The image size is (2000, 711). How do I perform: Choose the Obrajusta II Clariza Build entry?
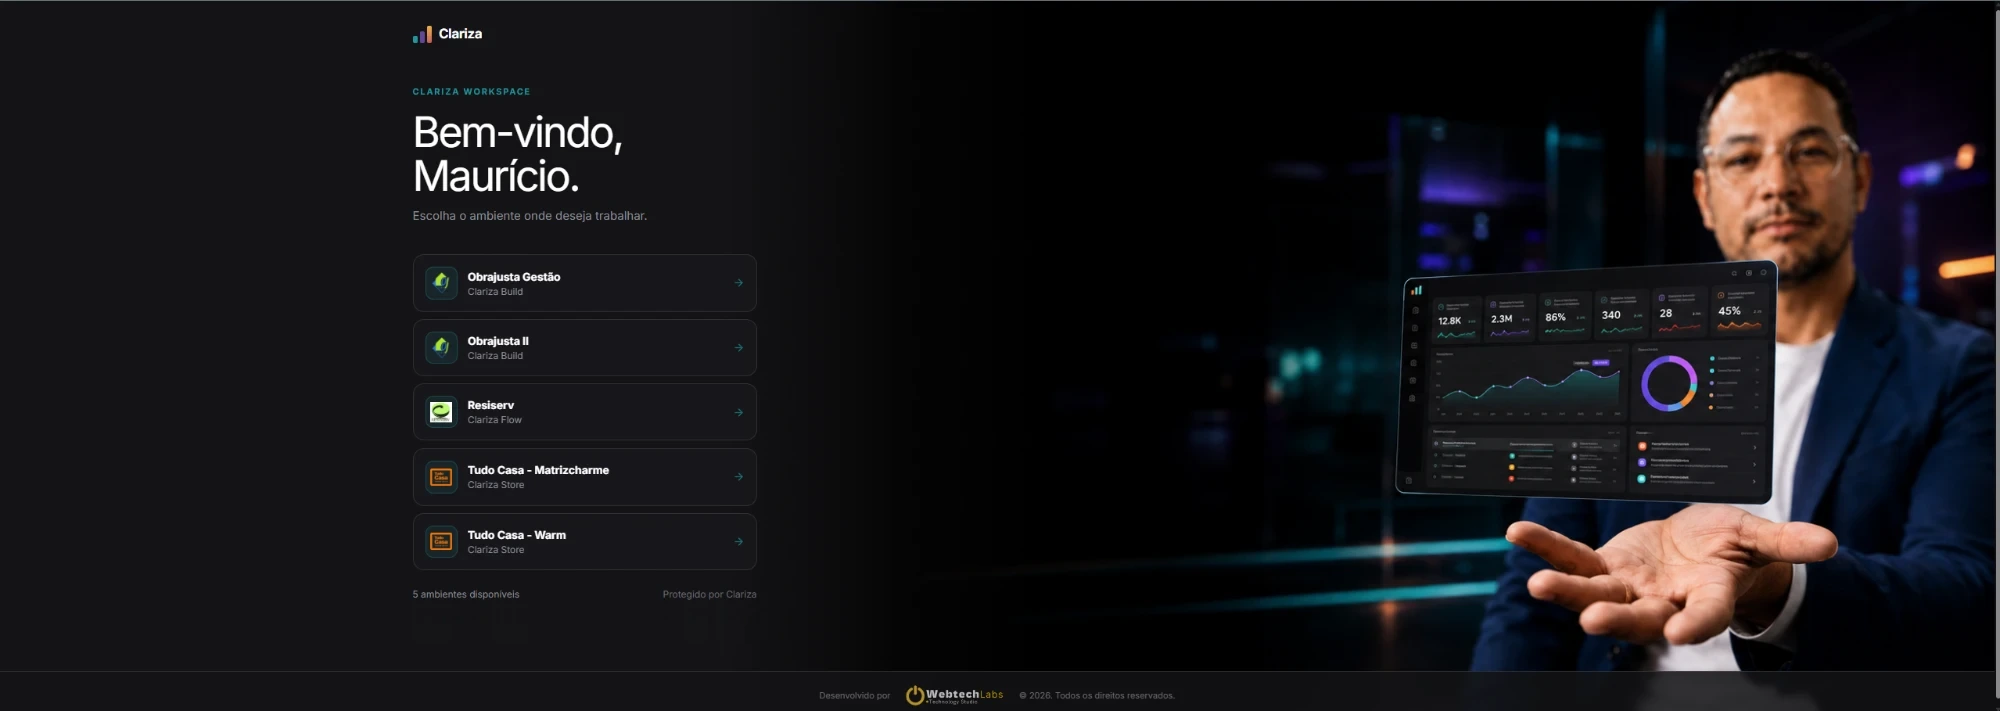click(585, 348)
